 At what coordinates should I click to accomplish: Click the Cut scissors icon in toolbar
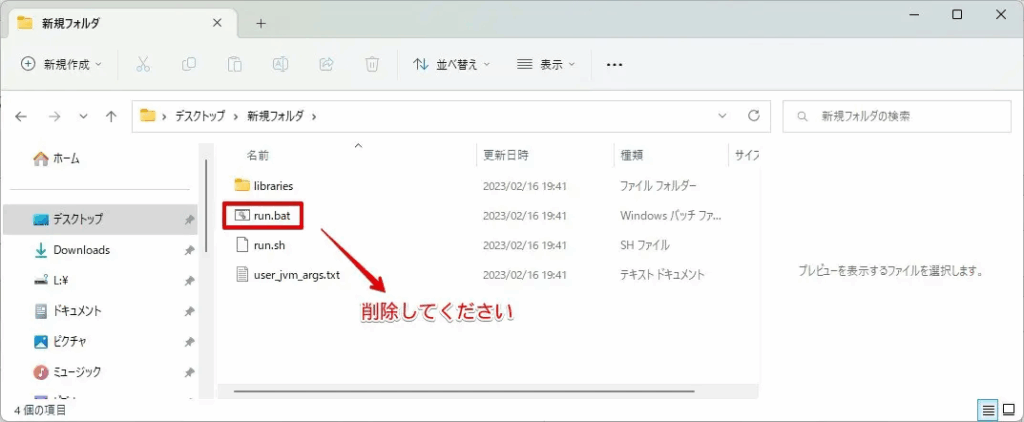[x=142, y=64]
